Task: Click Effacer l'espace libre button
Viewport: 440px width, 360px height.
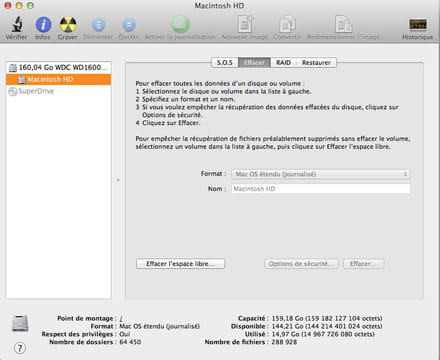Action: [180, 264]
